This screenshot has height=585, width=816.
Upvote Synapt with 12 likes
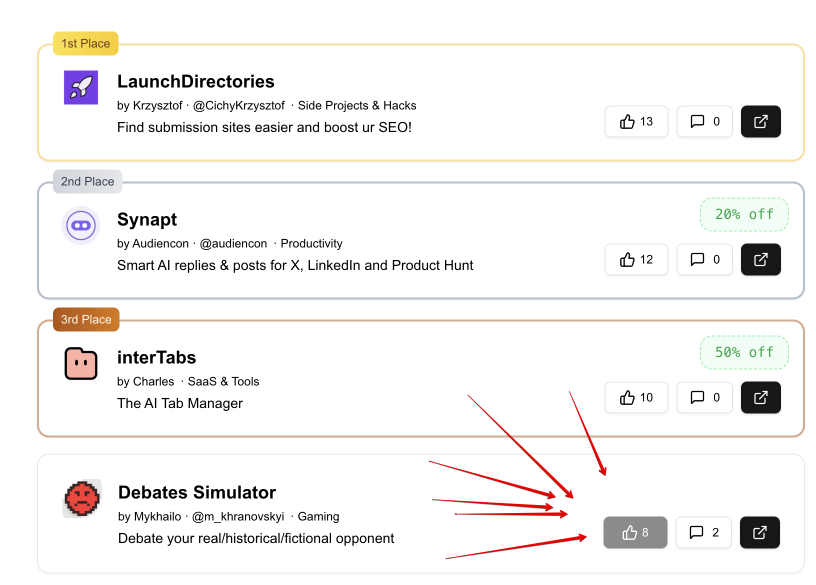(x=636, y=260)
